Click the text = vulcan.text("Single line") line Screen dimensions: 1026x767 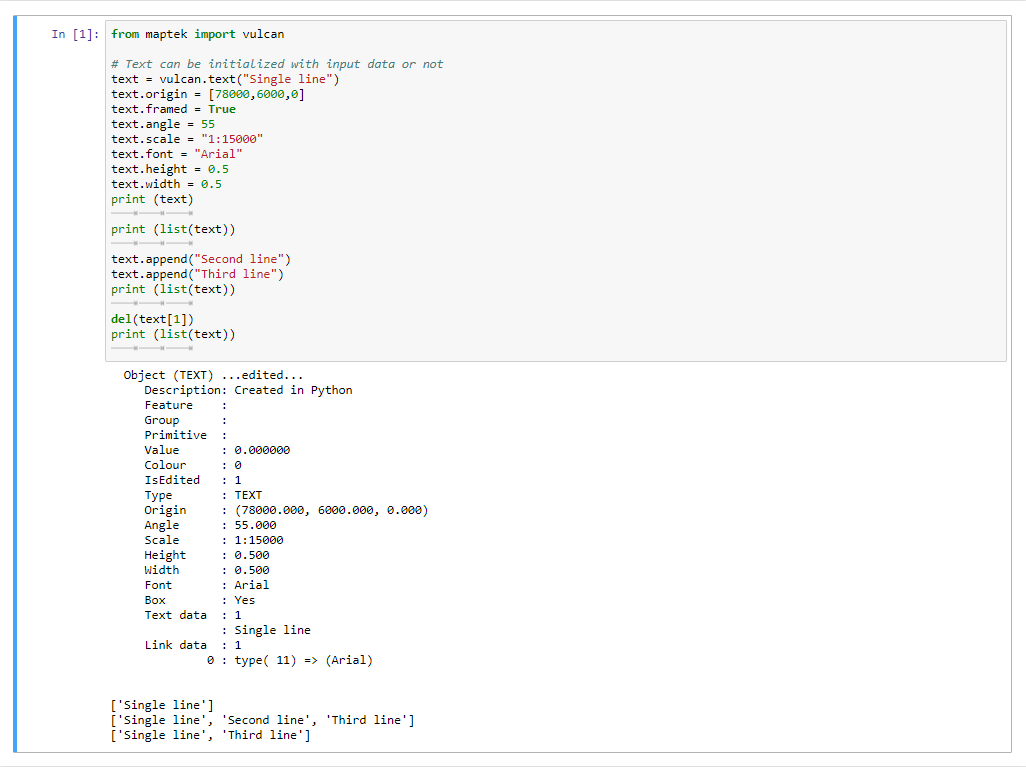[x=225, y=79]
